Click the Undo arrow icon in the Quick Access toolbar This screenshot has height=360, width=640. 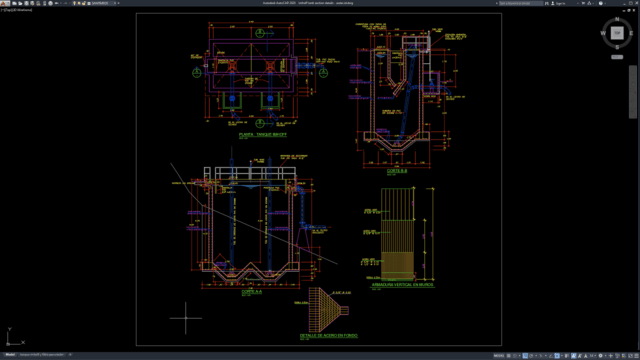click(x=57, y=3)
